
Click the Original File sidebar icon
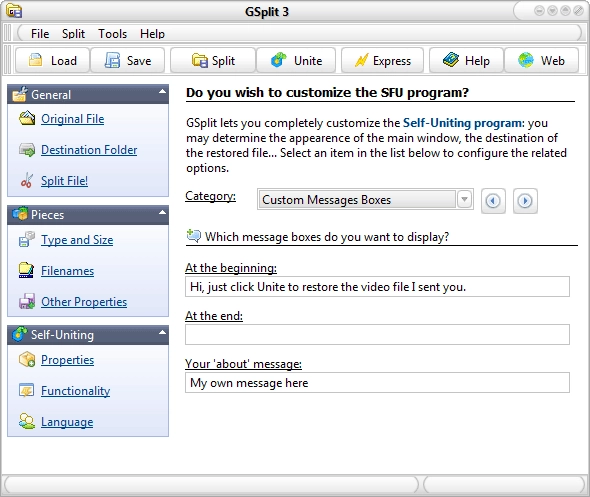point(27,119)
